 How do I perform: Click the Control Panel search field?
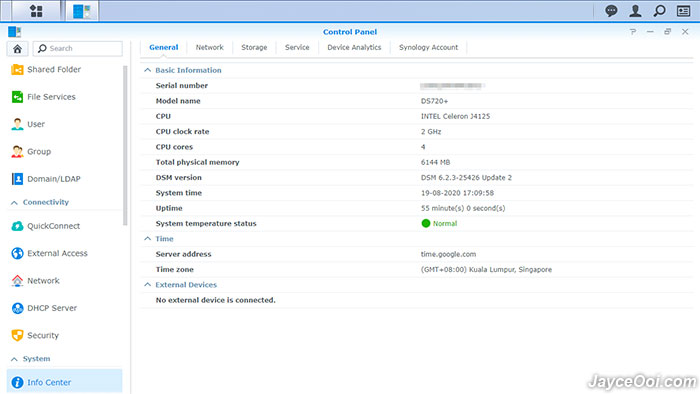(78, 49)
